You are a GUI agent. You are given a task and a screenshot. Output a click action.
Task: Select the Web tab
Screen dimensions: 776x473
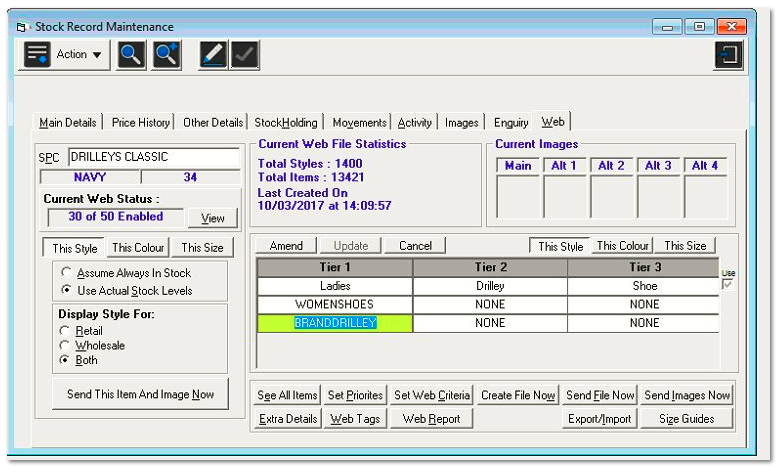pos(552,121)
